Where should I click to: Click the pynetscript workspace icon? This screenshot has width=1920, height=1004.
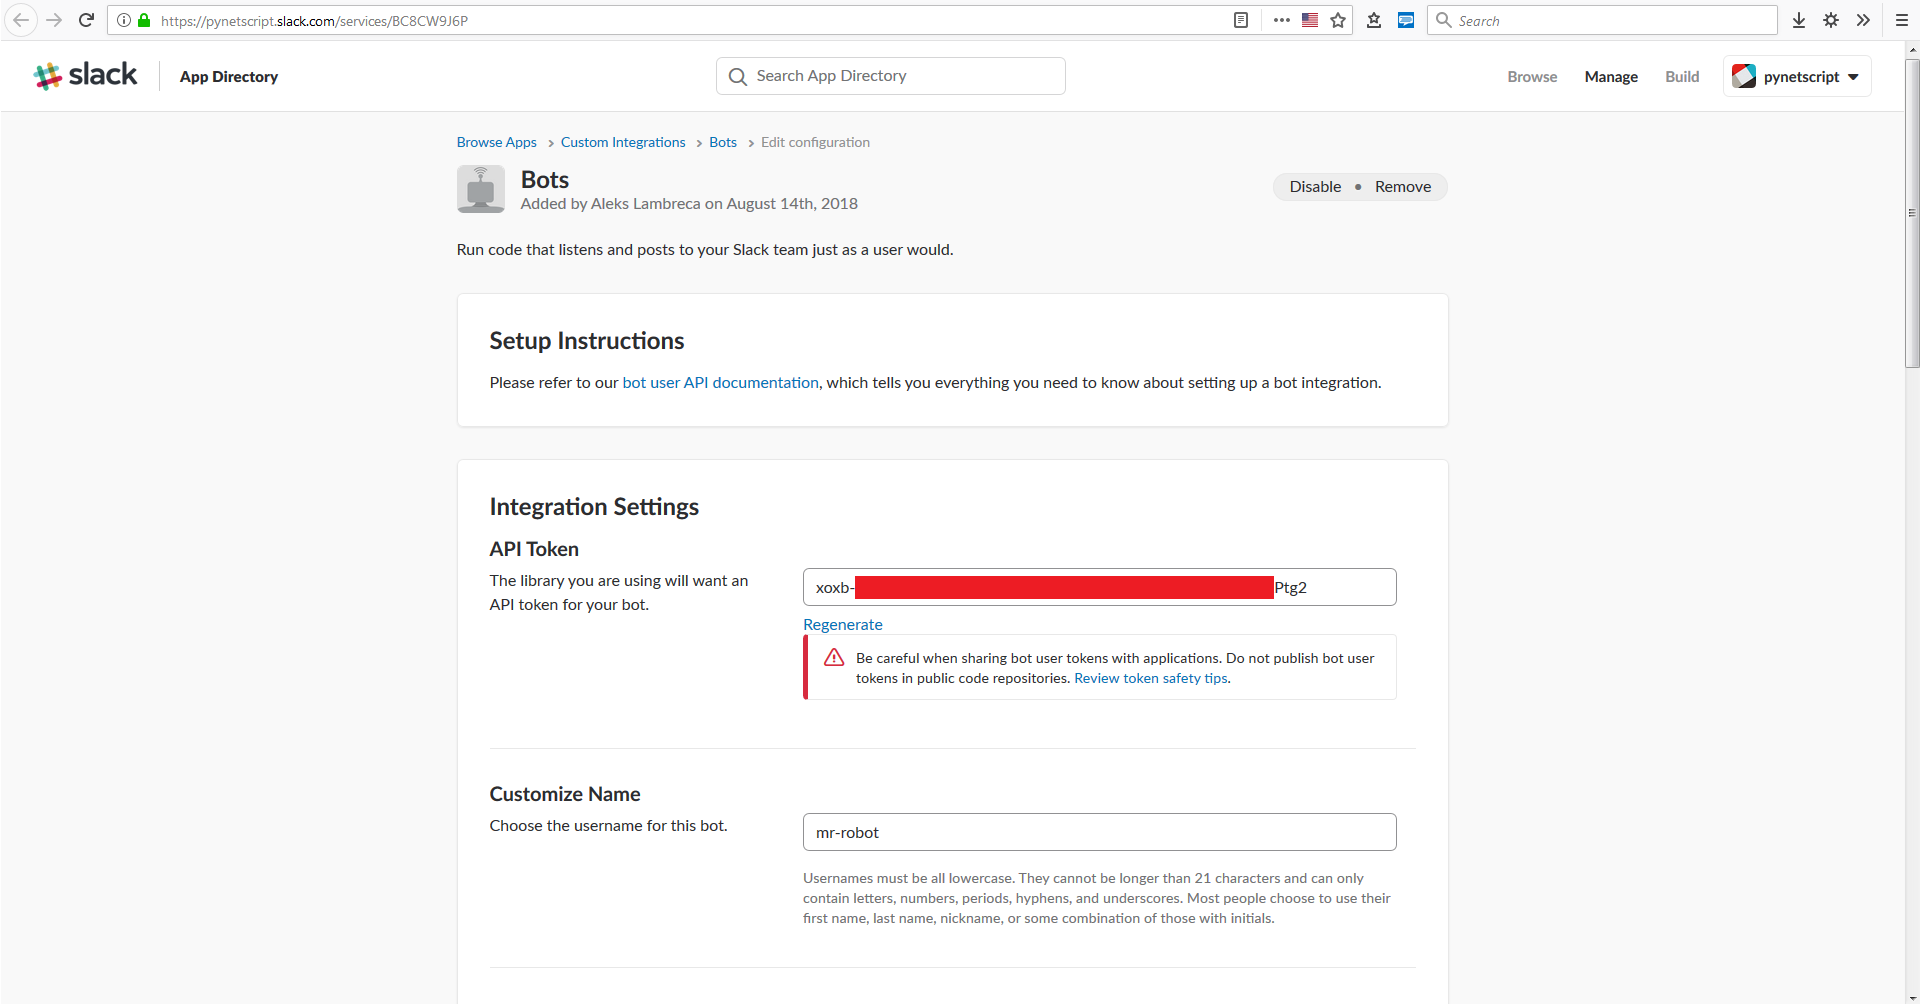point(1744,76)
